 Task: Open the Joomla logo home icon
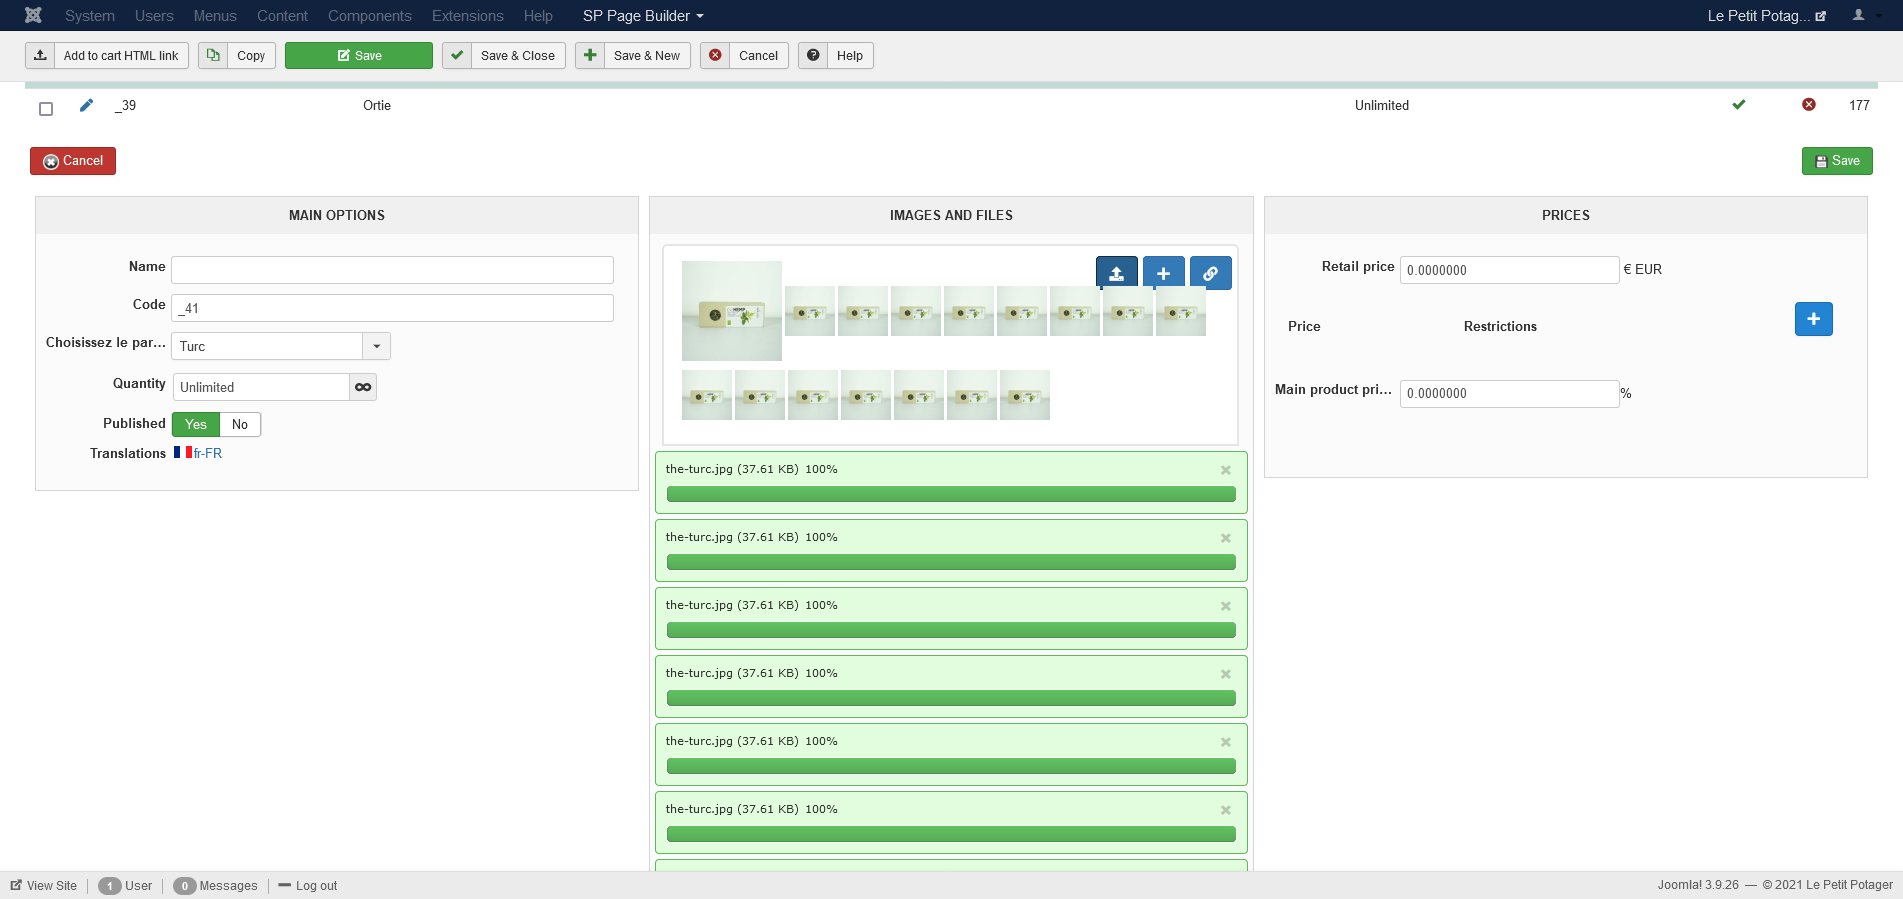click(33, 15)
